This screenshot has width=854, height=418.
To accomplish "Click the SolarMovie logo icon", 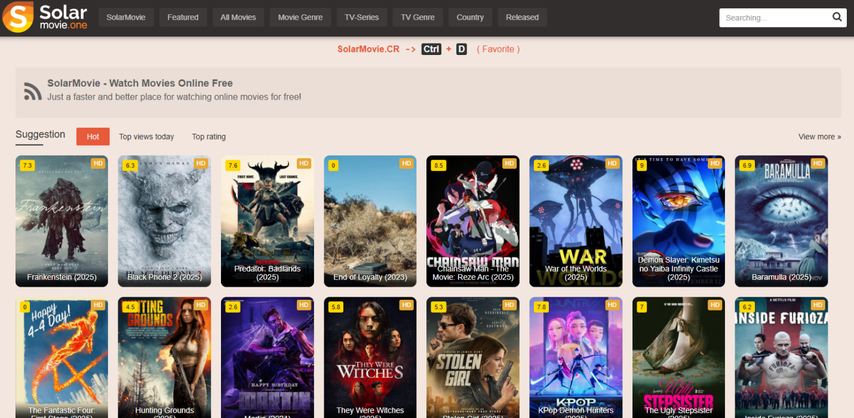I will pyautogui.click(x=17, y=17).
